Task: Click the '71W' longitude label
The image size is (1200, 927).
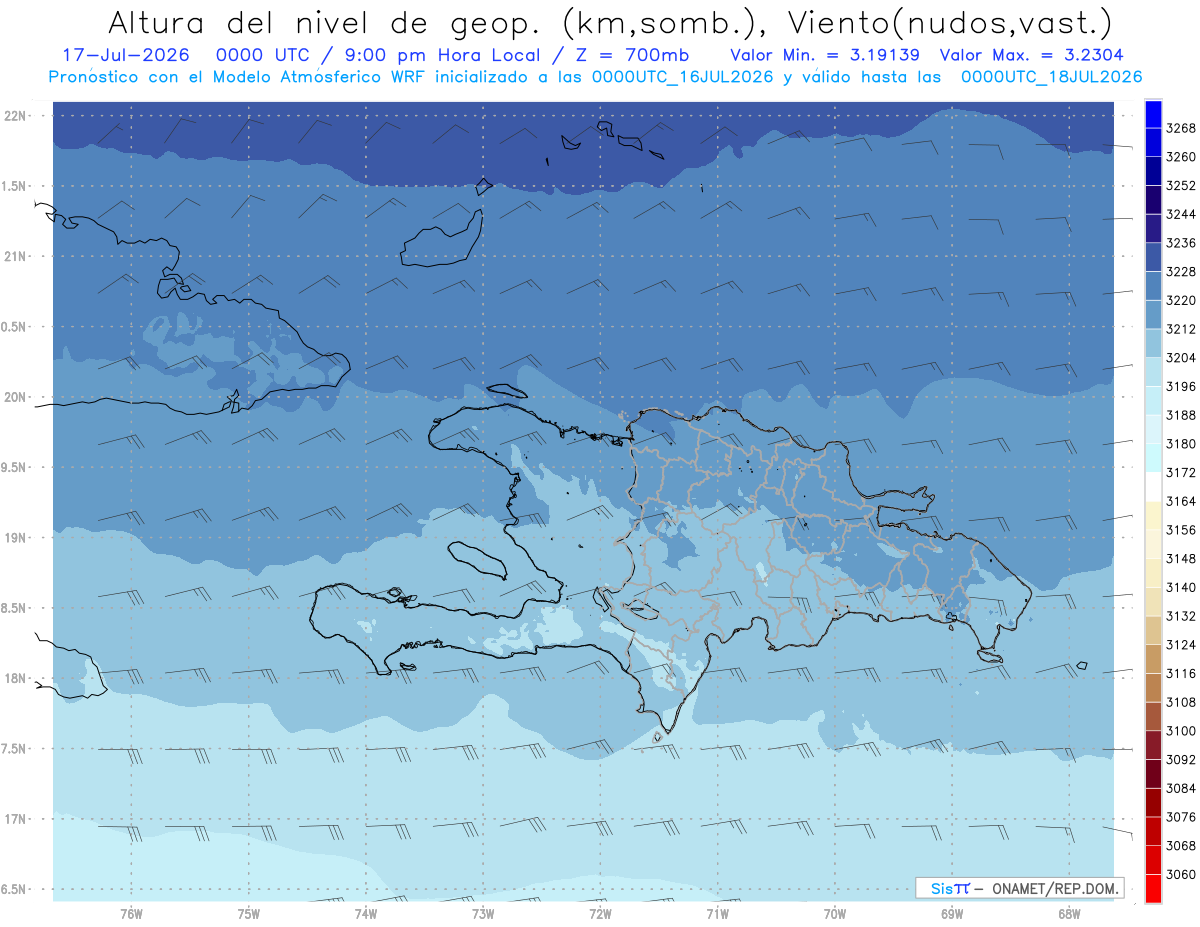Action: (x=717, y=914)
